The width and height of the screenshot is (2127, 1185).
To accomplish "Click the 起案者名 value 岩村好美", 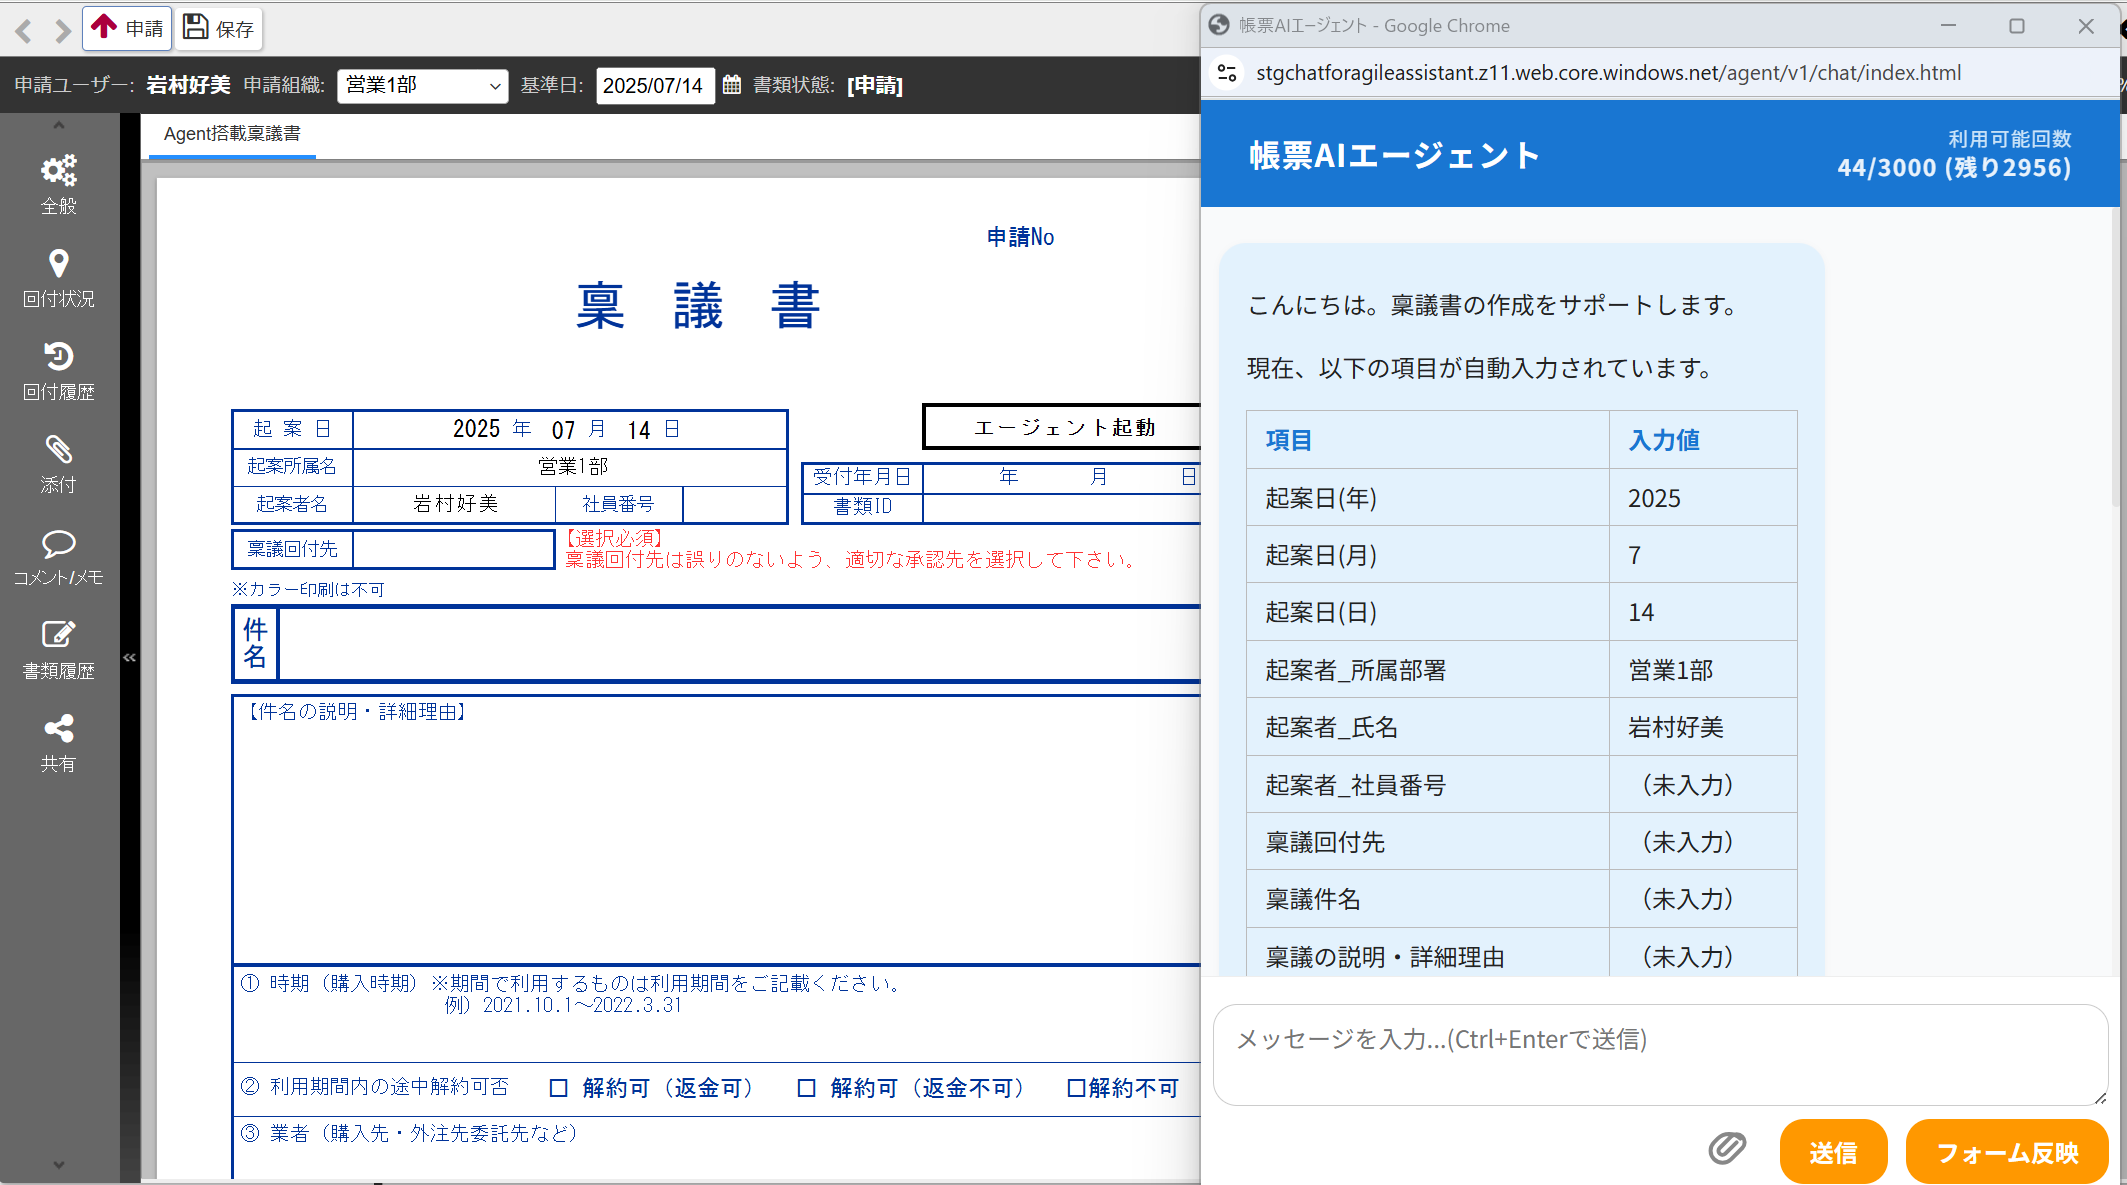I will pyautogui.click(x=455, y=504).
